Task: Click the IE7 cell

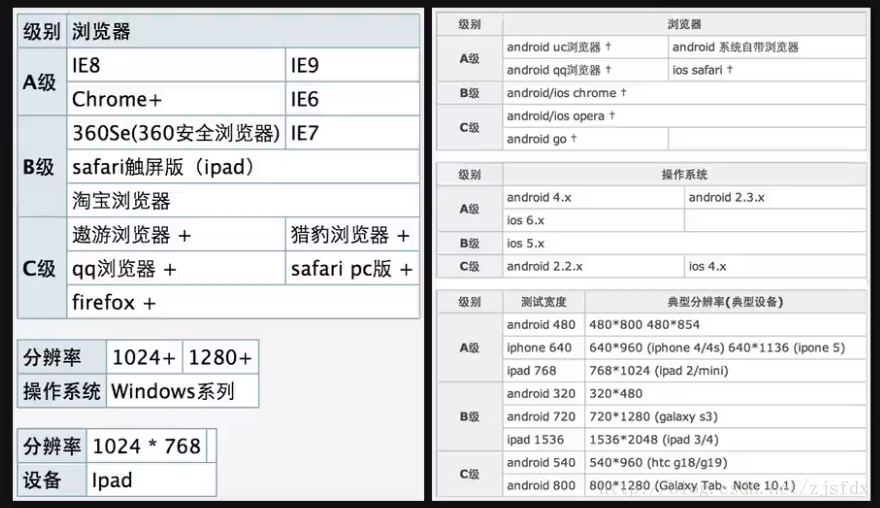Action: coord(352,132)
